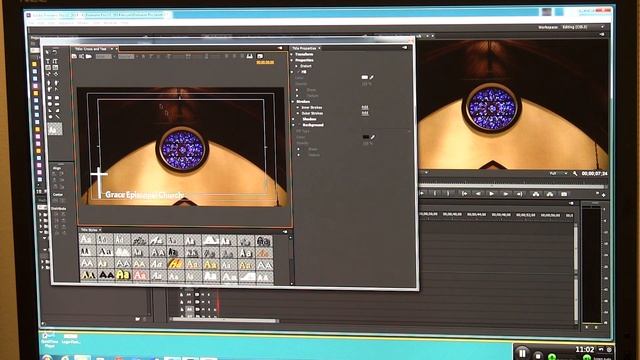Click the Background color swatch
Image resolution: width=640 pixels, height=360 pixels.
coord(365,137)
